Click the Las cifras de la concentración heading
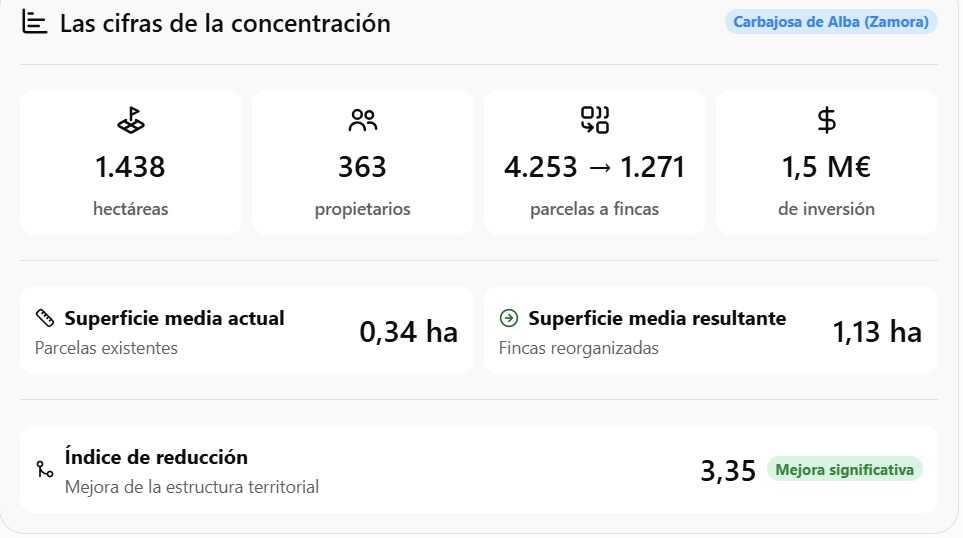 click(225, 23)
